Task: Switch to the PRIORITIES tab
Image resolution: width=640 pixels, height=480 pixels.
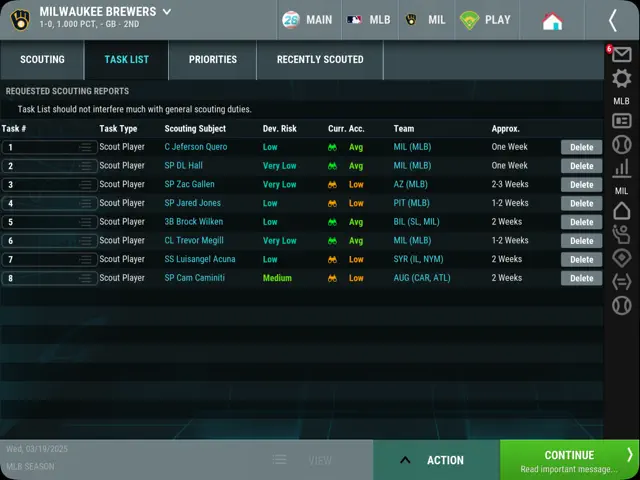Action: [213, 60]
